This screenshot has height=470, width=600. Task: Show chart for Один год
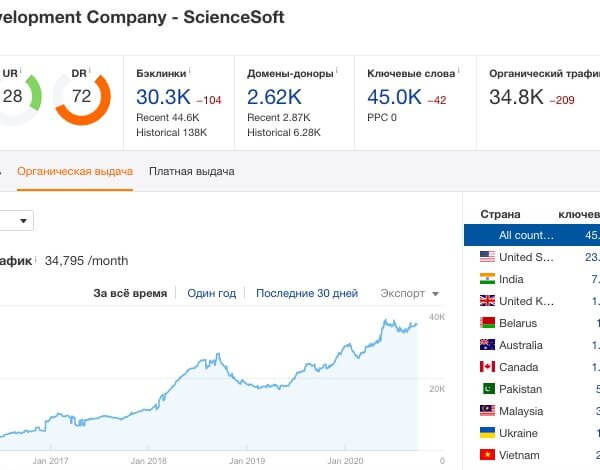click(211, 293)
